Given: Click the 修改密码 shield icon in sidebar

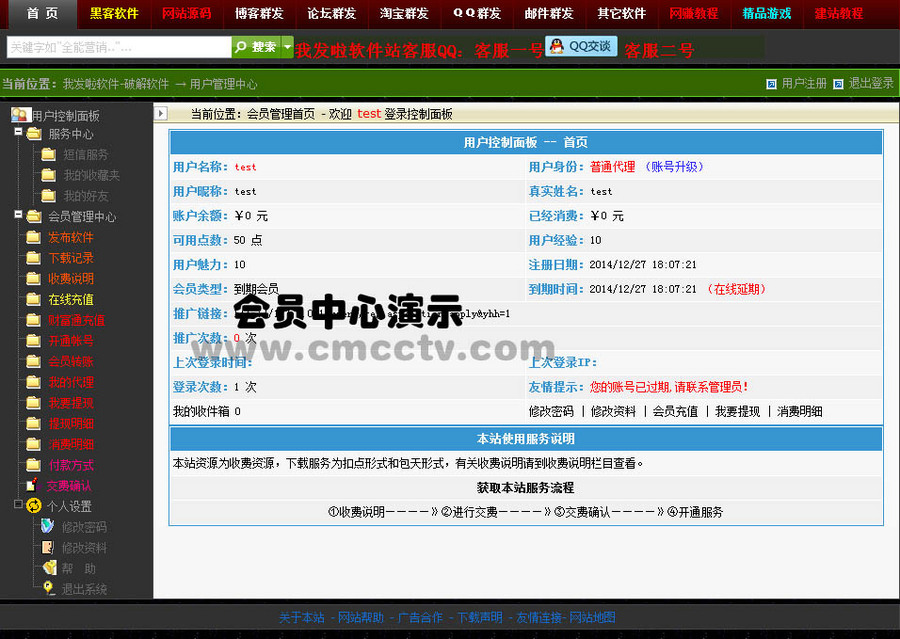Looking at the screenshot, I should [x=48, y=526].
